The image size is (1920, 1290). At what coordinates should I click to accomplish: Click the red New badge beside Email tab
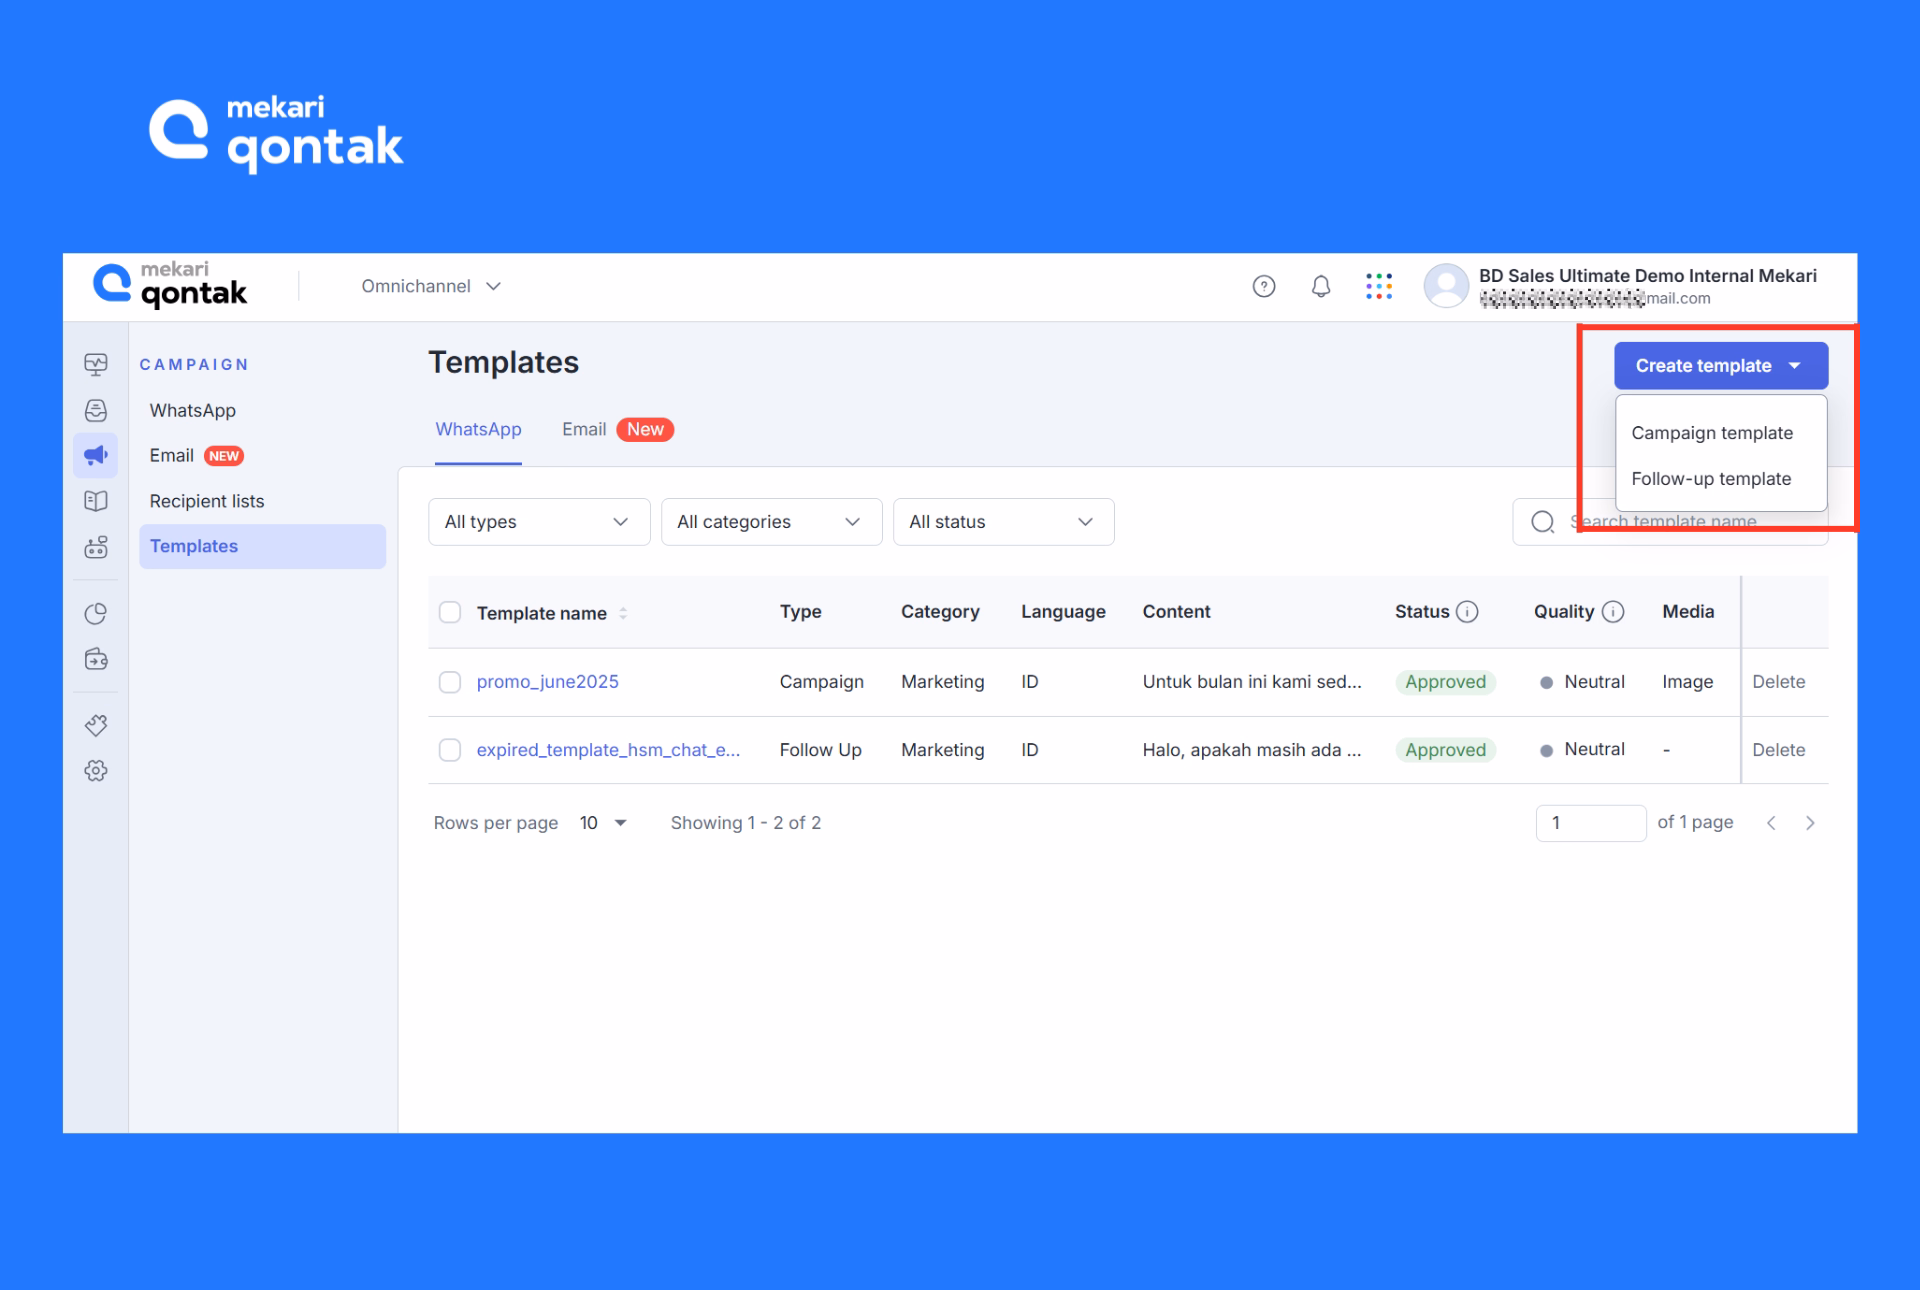coord(645,429)
